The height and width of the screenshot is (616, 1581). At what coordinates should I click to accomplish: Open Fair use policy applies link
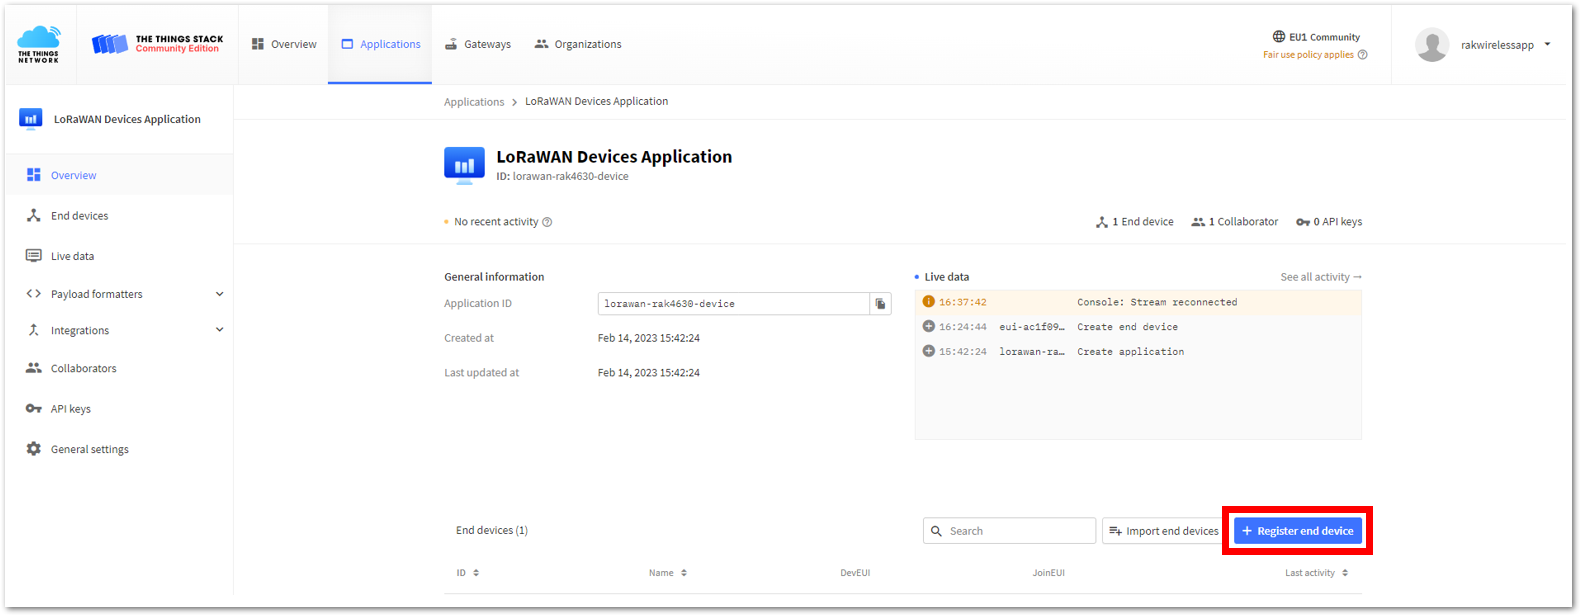click(x=1308, y=55)
